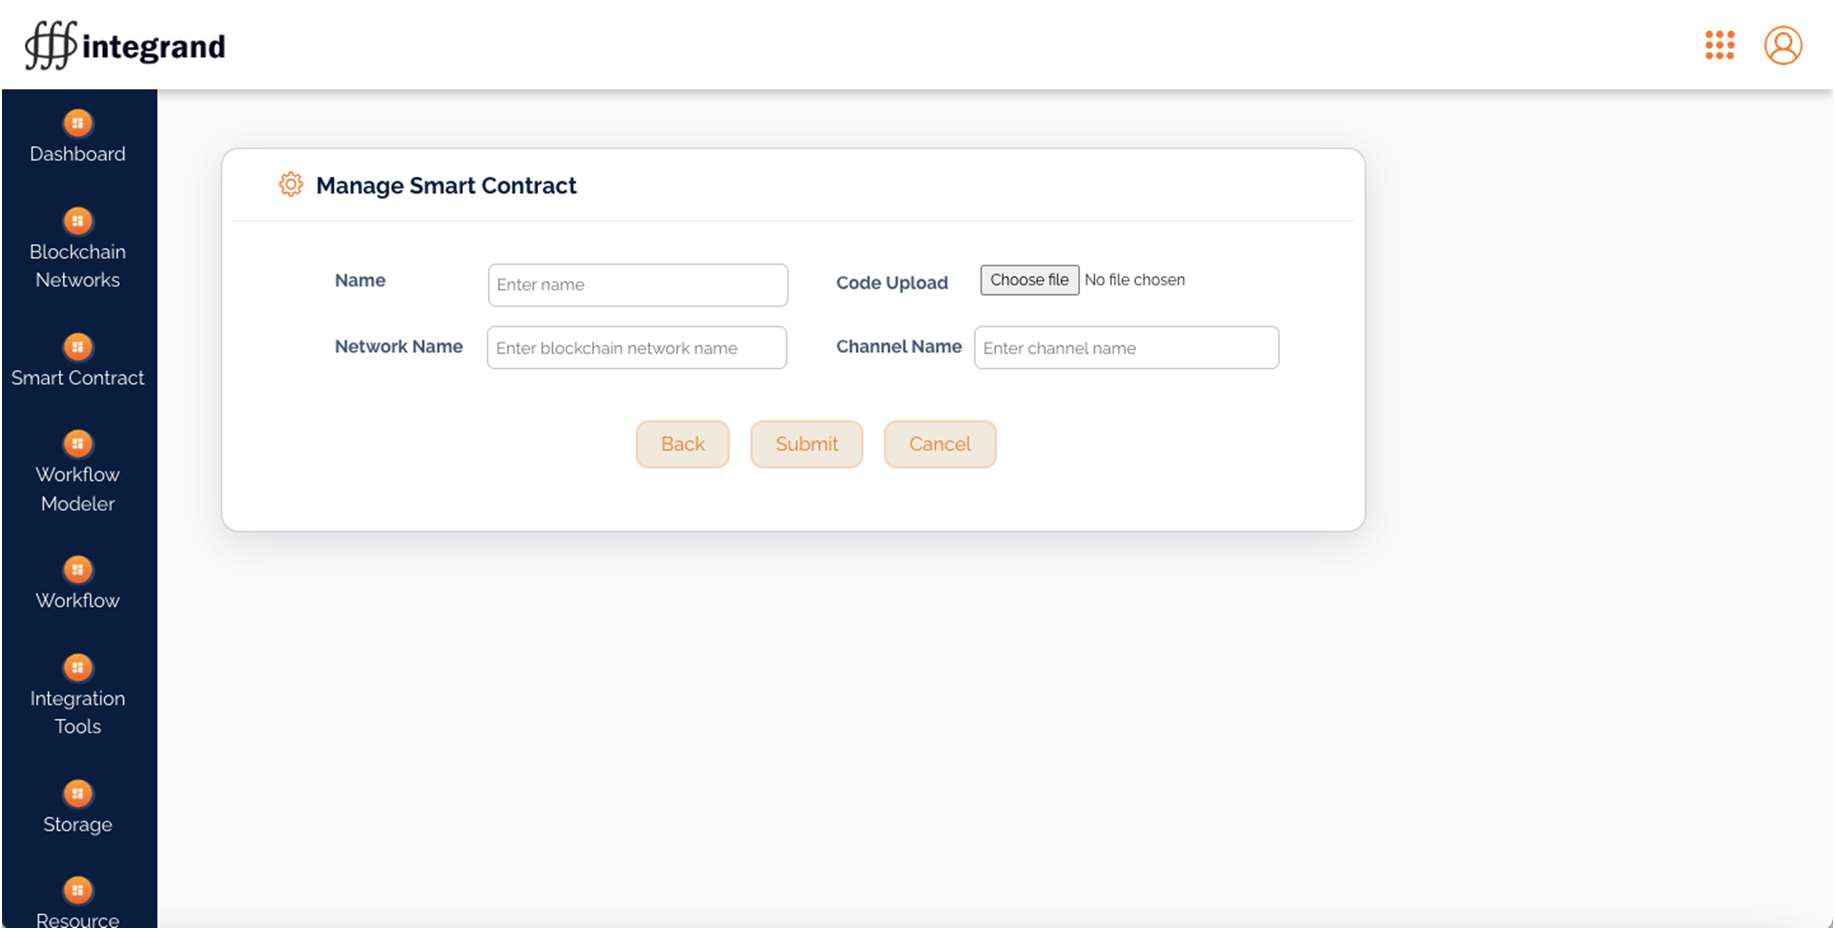Click the Dashboard sidebar icon
This screenshot has width=1835, height=929.
tap(78, 123)
